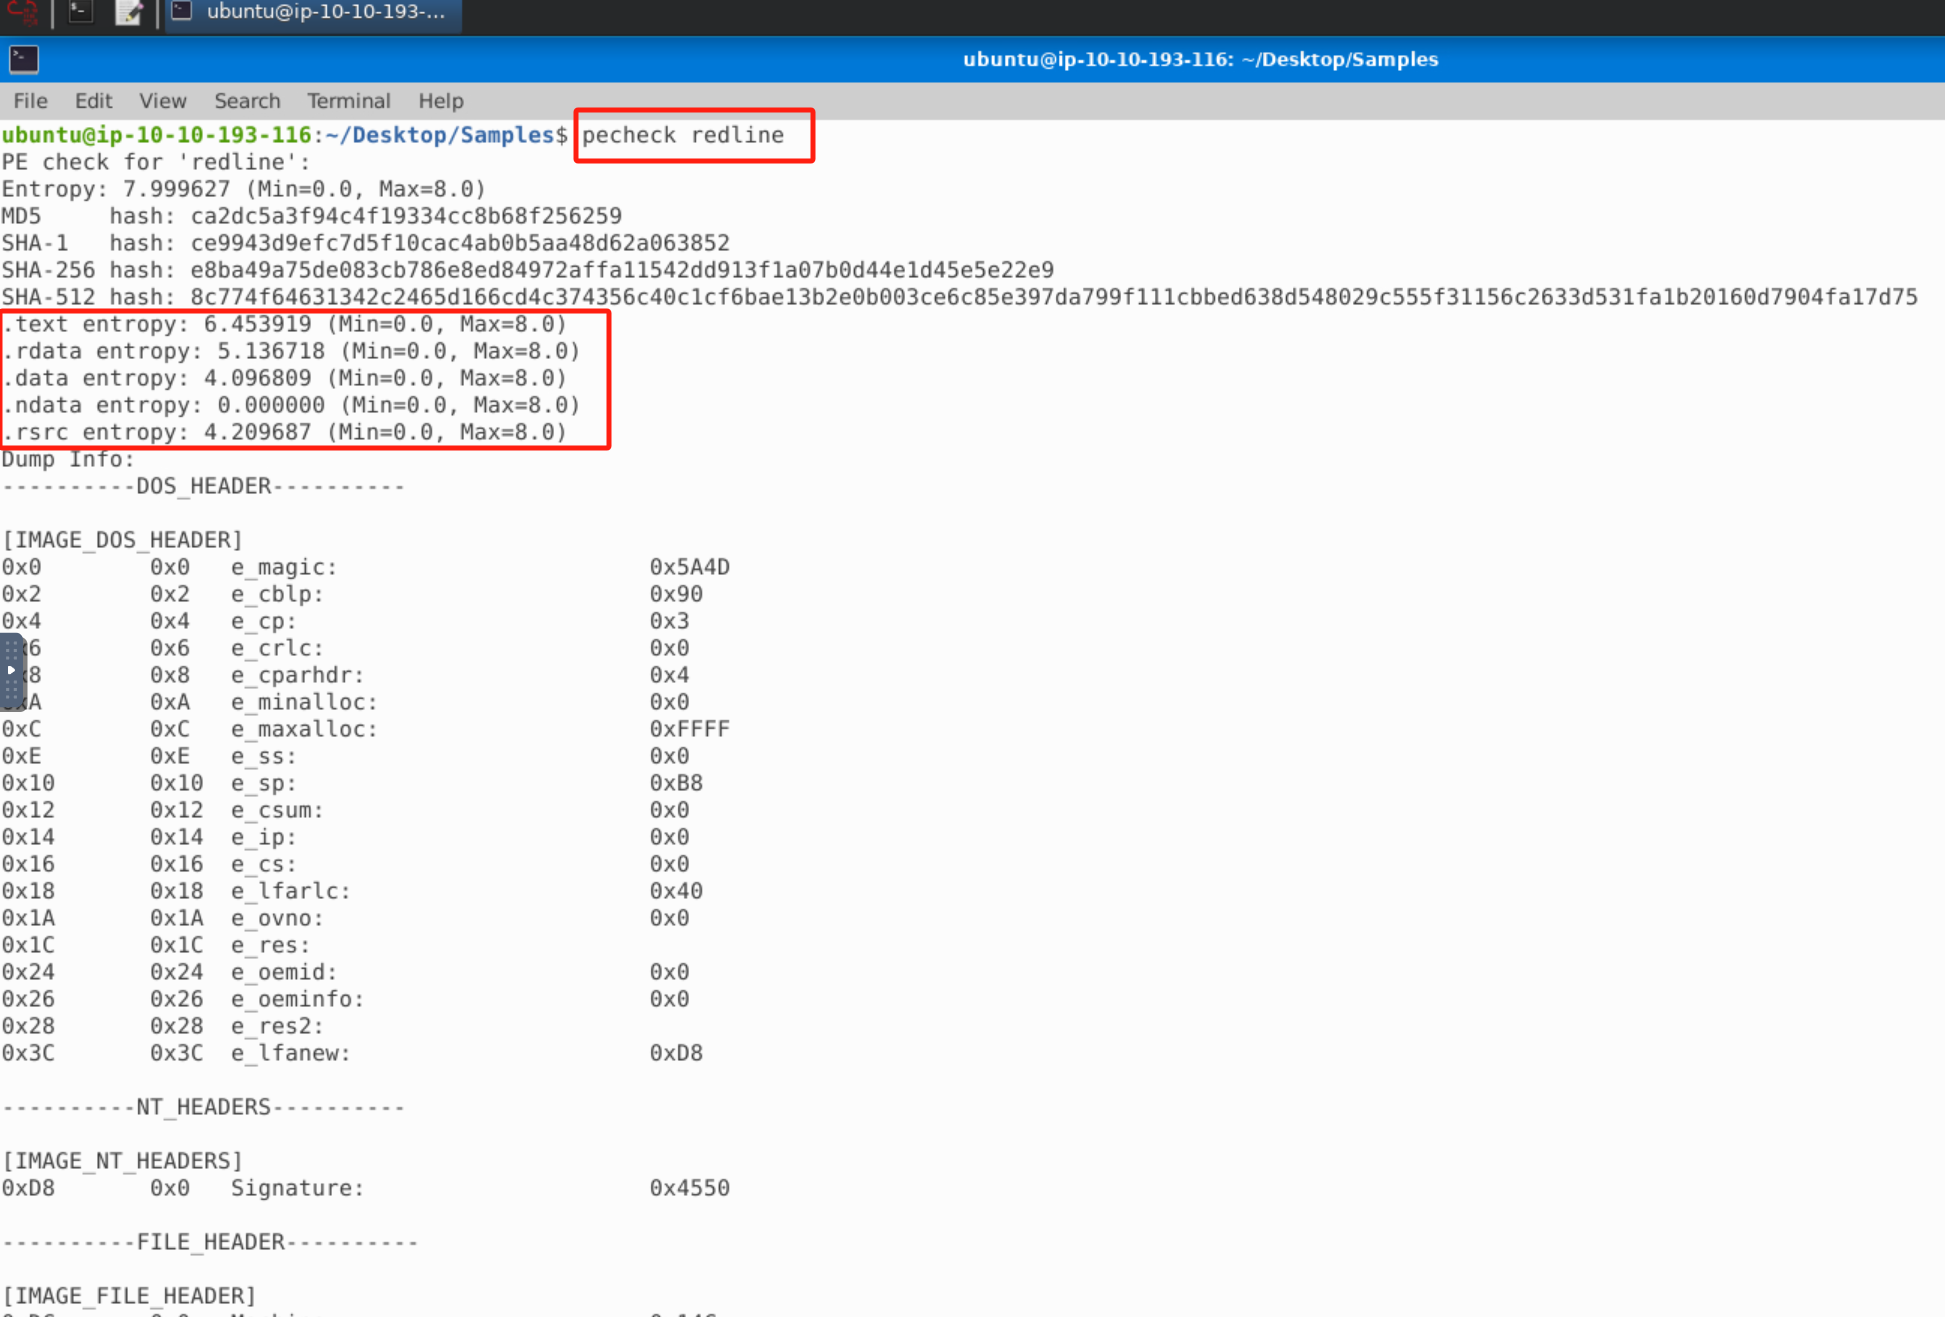The image size is (1945, 1317).
Task: Click the FILE_HEADER section divider text
Action: click(x=210, y=1242)
